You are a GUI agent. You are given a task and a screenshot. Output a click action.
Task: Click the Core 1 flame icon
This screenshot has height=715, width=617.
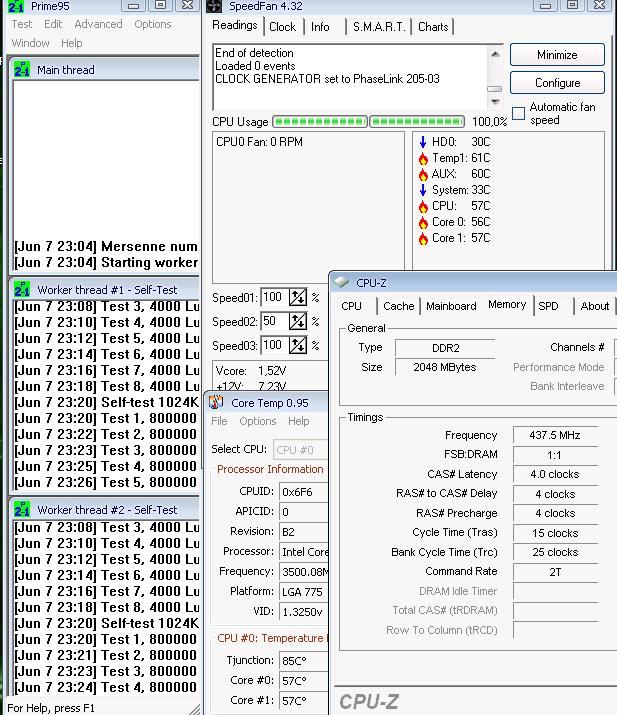tap(423, 238)
